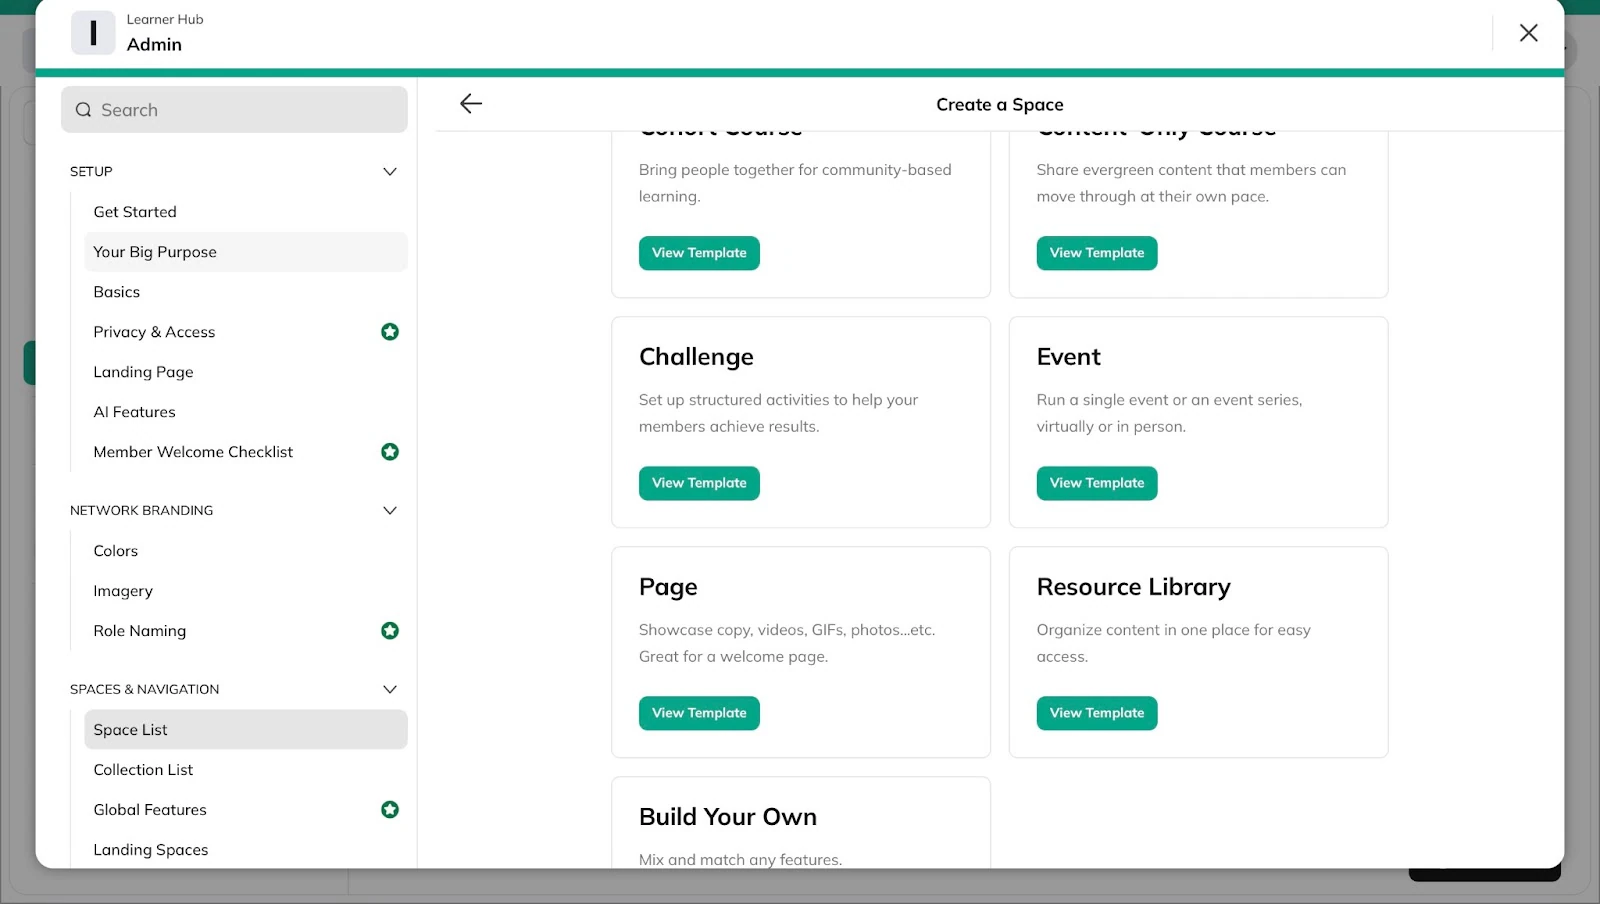Click the star badge beside Member Welcome Checklist
This screenshot has width=1600, height=904.
click(390, 451)
